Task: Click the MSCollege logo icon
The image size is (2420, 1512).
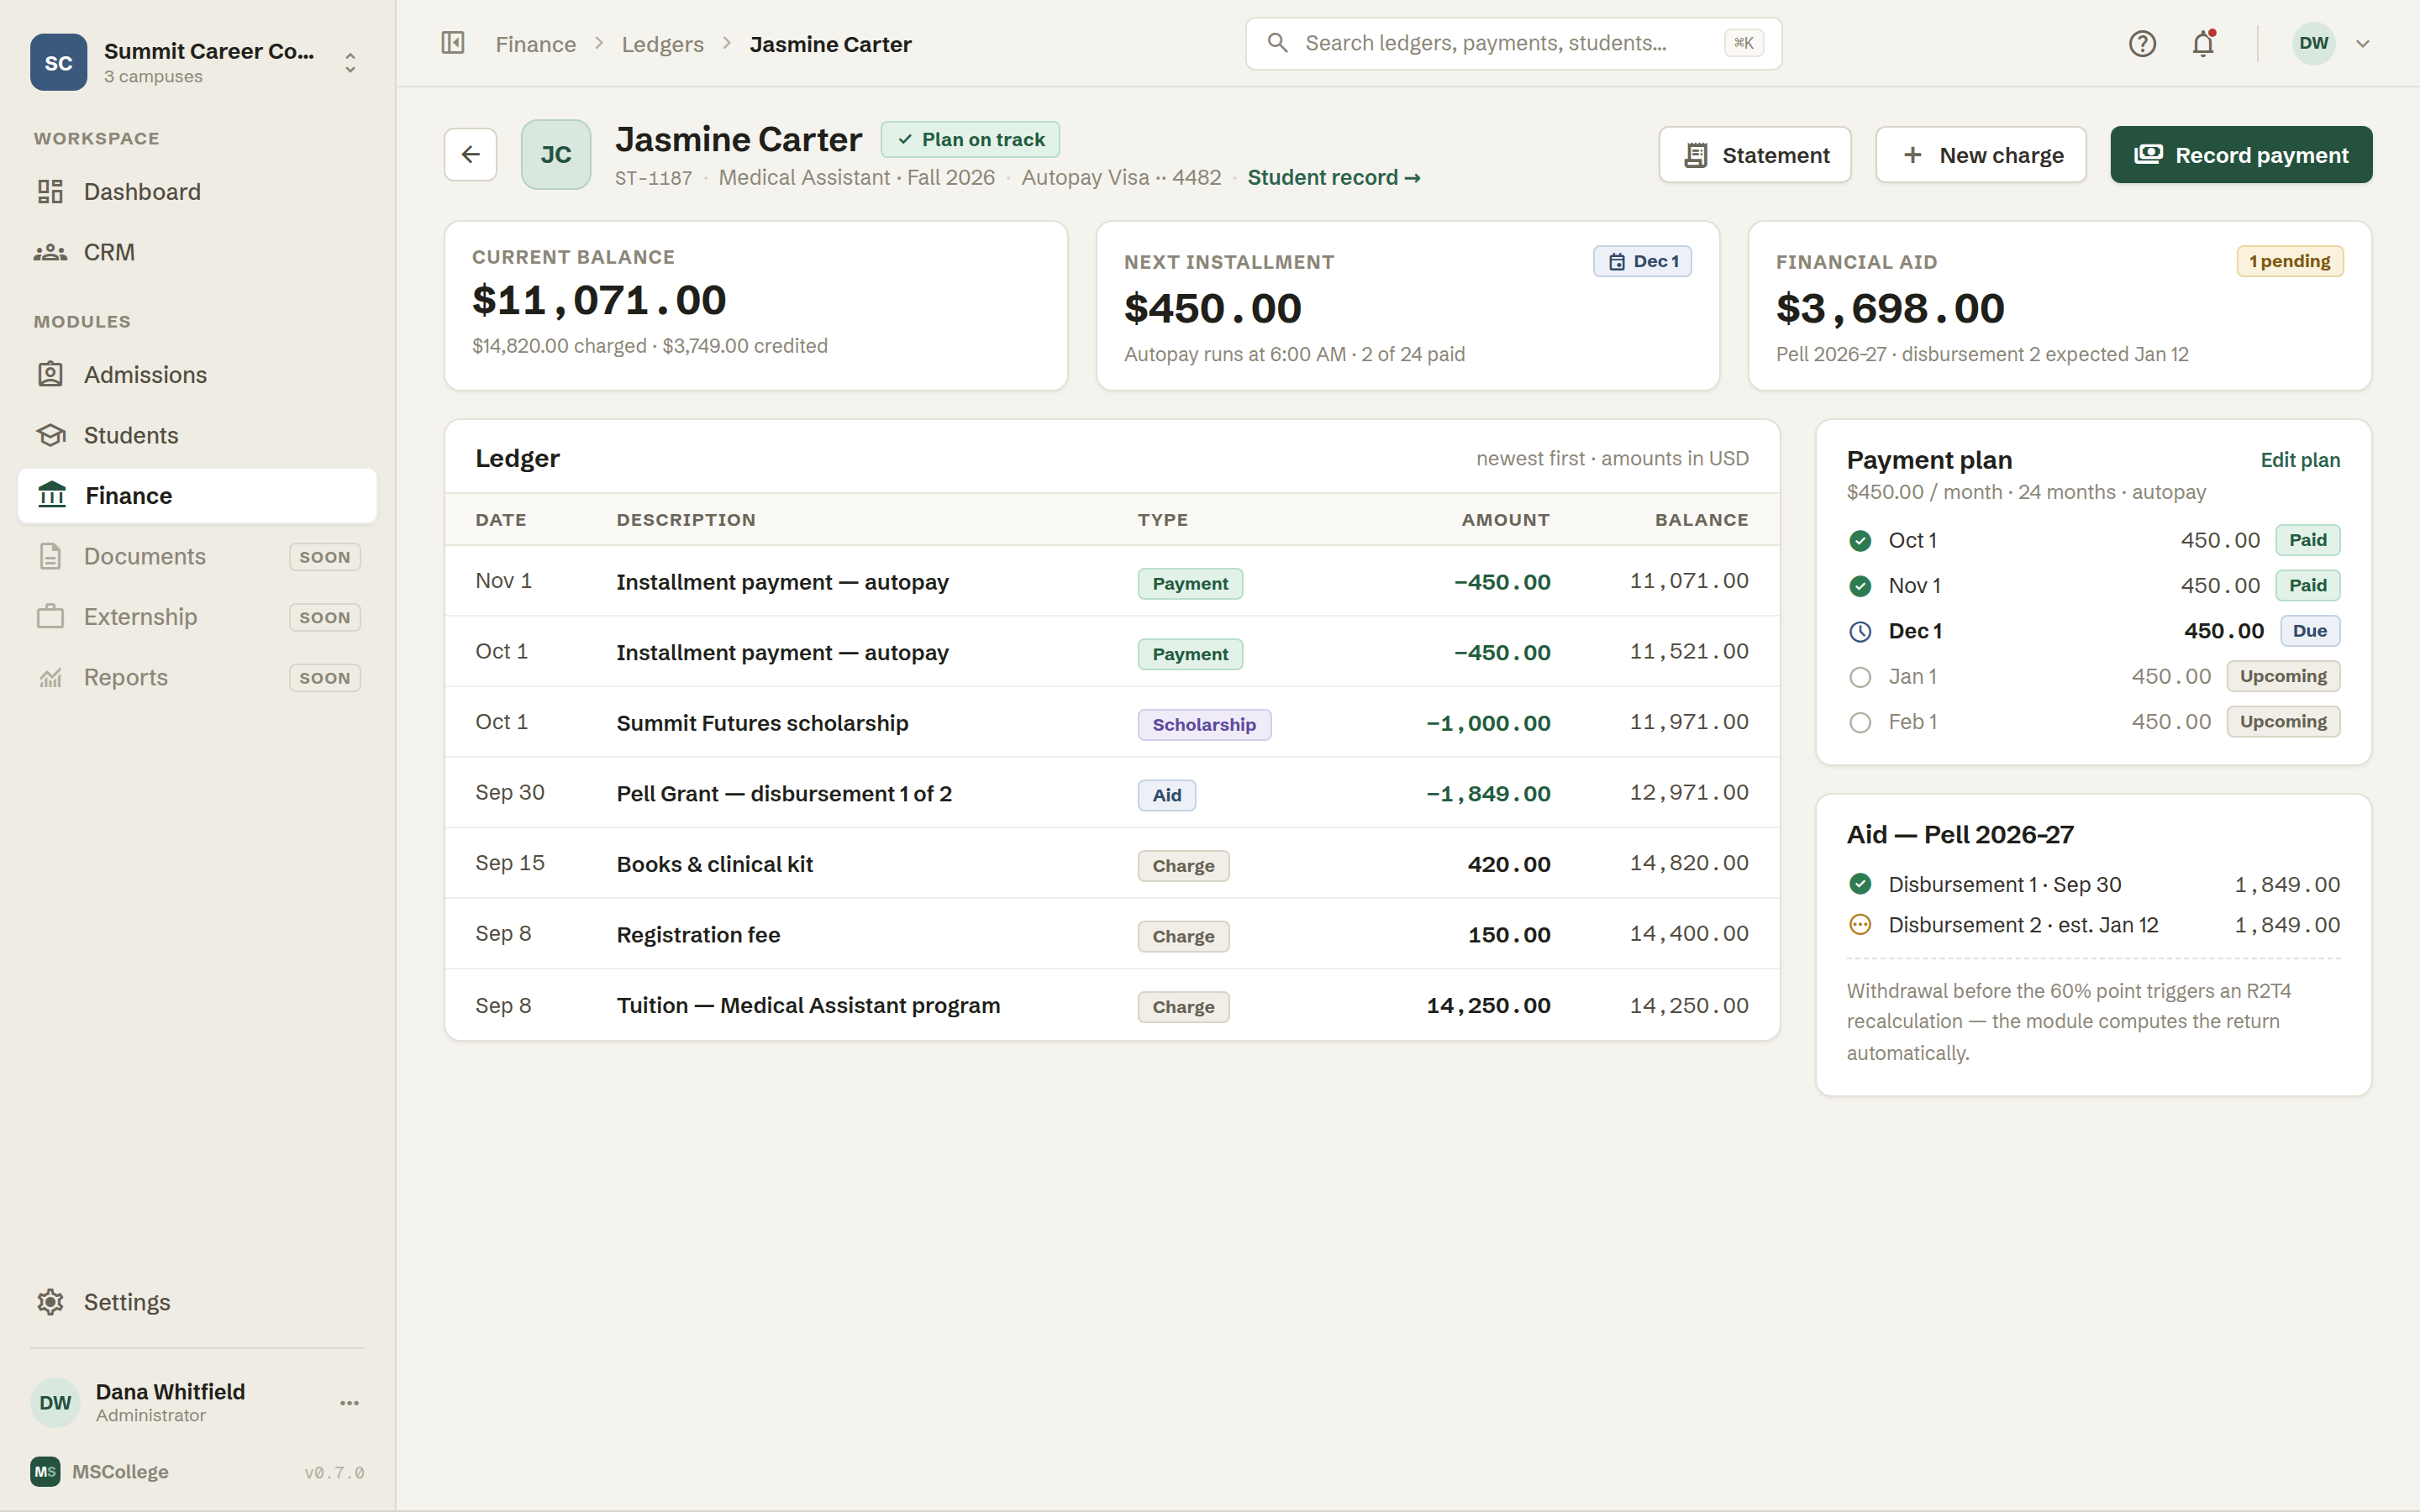Action: (x=45, y=1472)
